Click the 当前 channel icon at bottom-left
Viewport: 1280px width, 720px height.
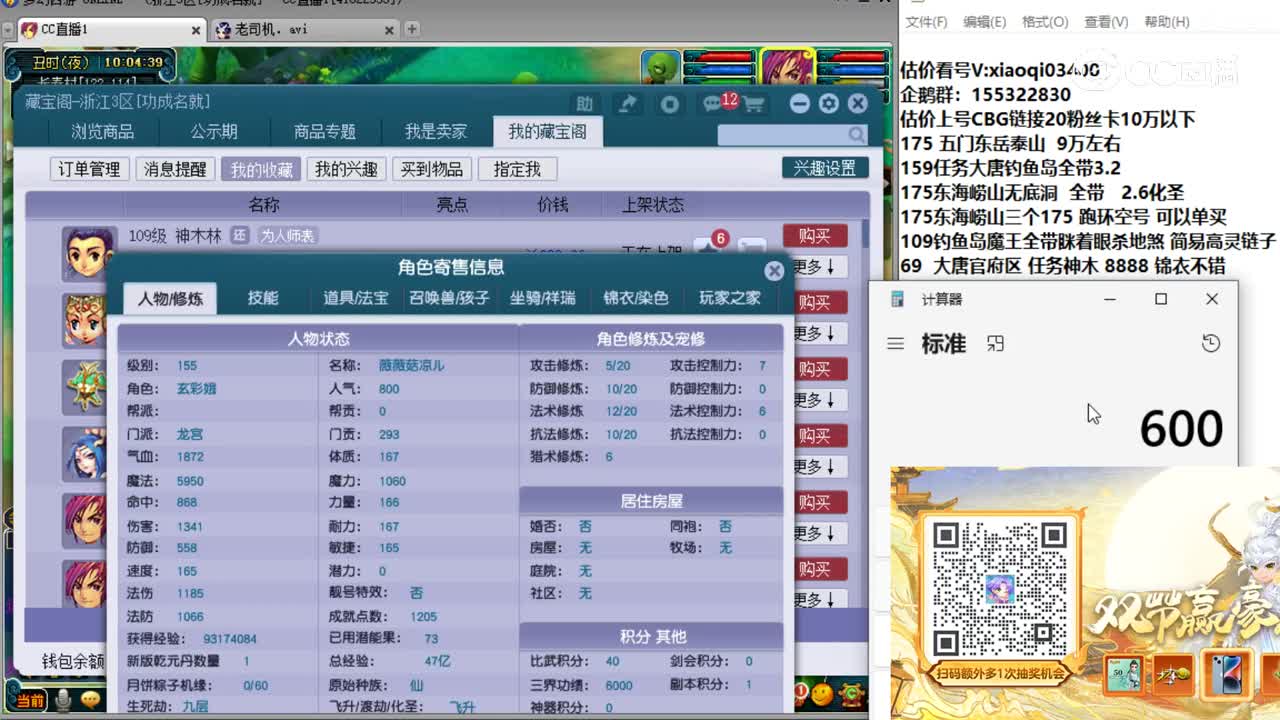(30, 701)
